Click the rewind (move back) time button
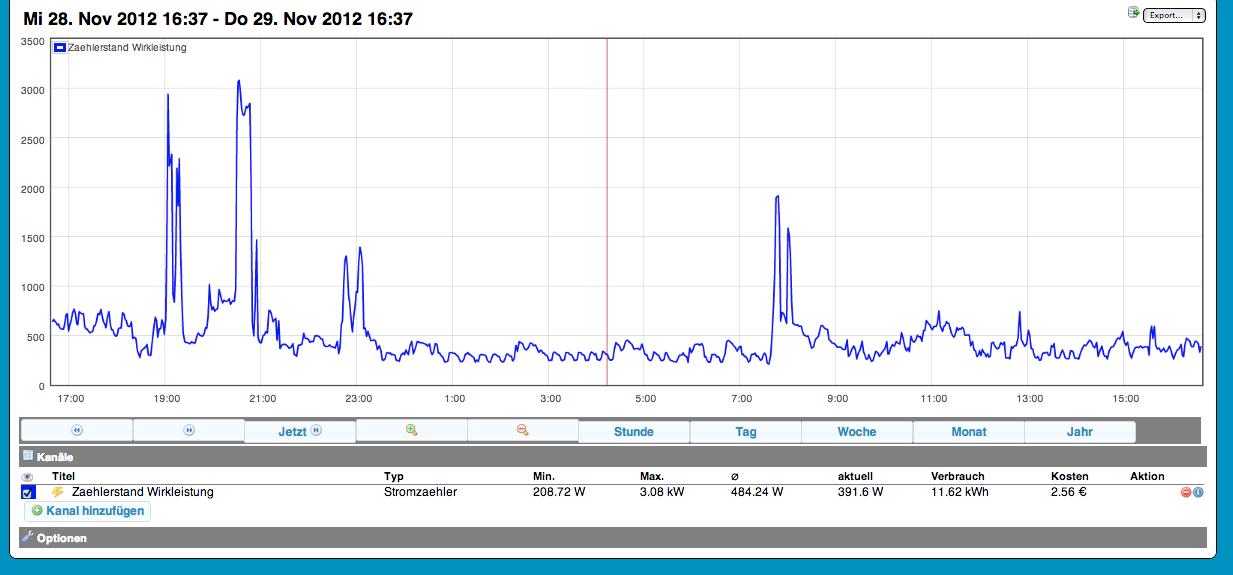The height and width of the screenshot is (575, 1233). click(x=77, y=431)
